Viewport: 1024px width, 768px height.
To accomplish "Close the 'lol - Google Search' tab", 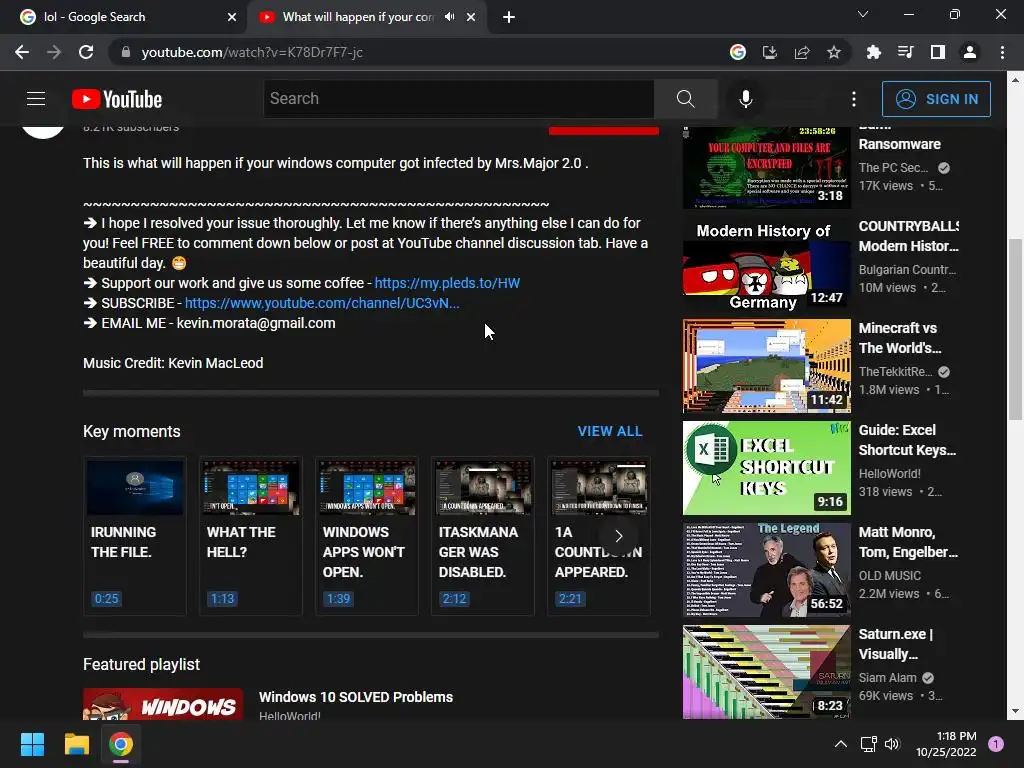I will (232, 17).
